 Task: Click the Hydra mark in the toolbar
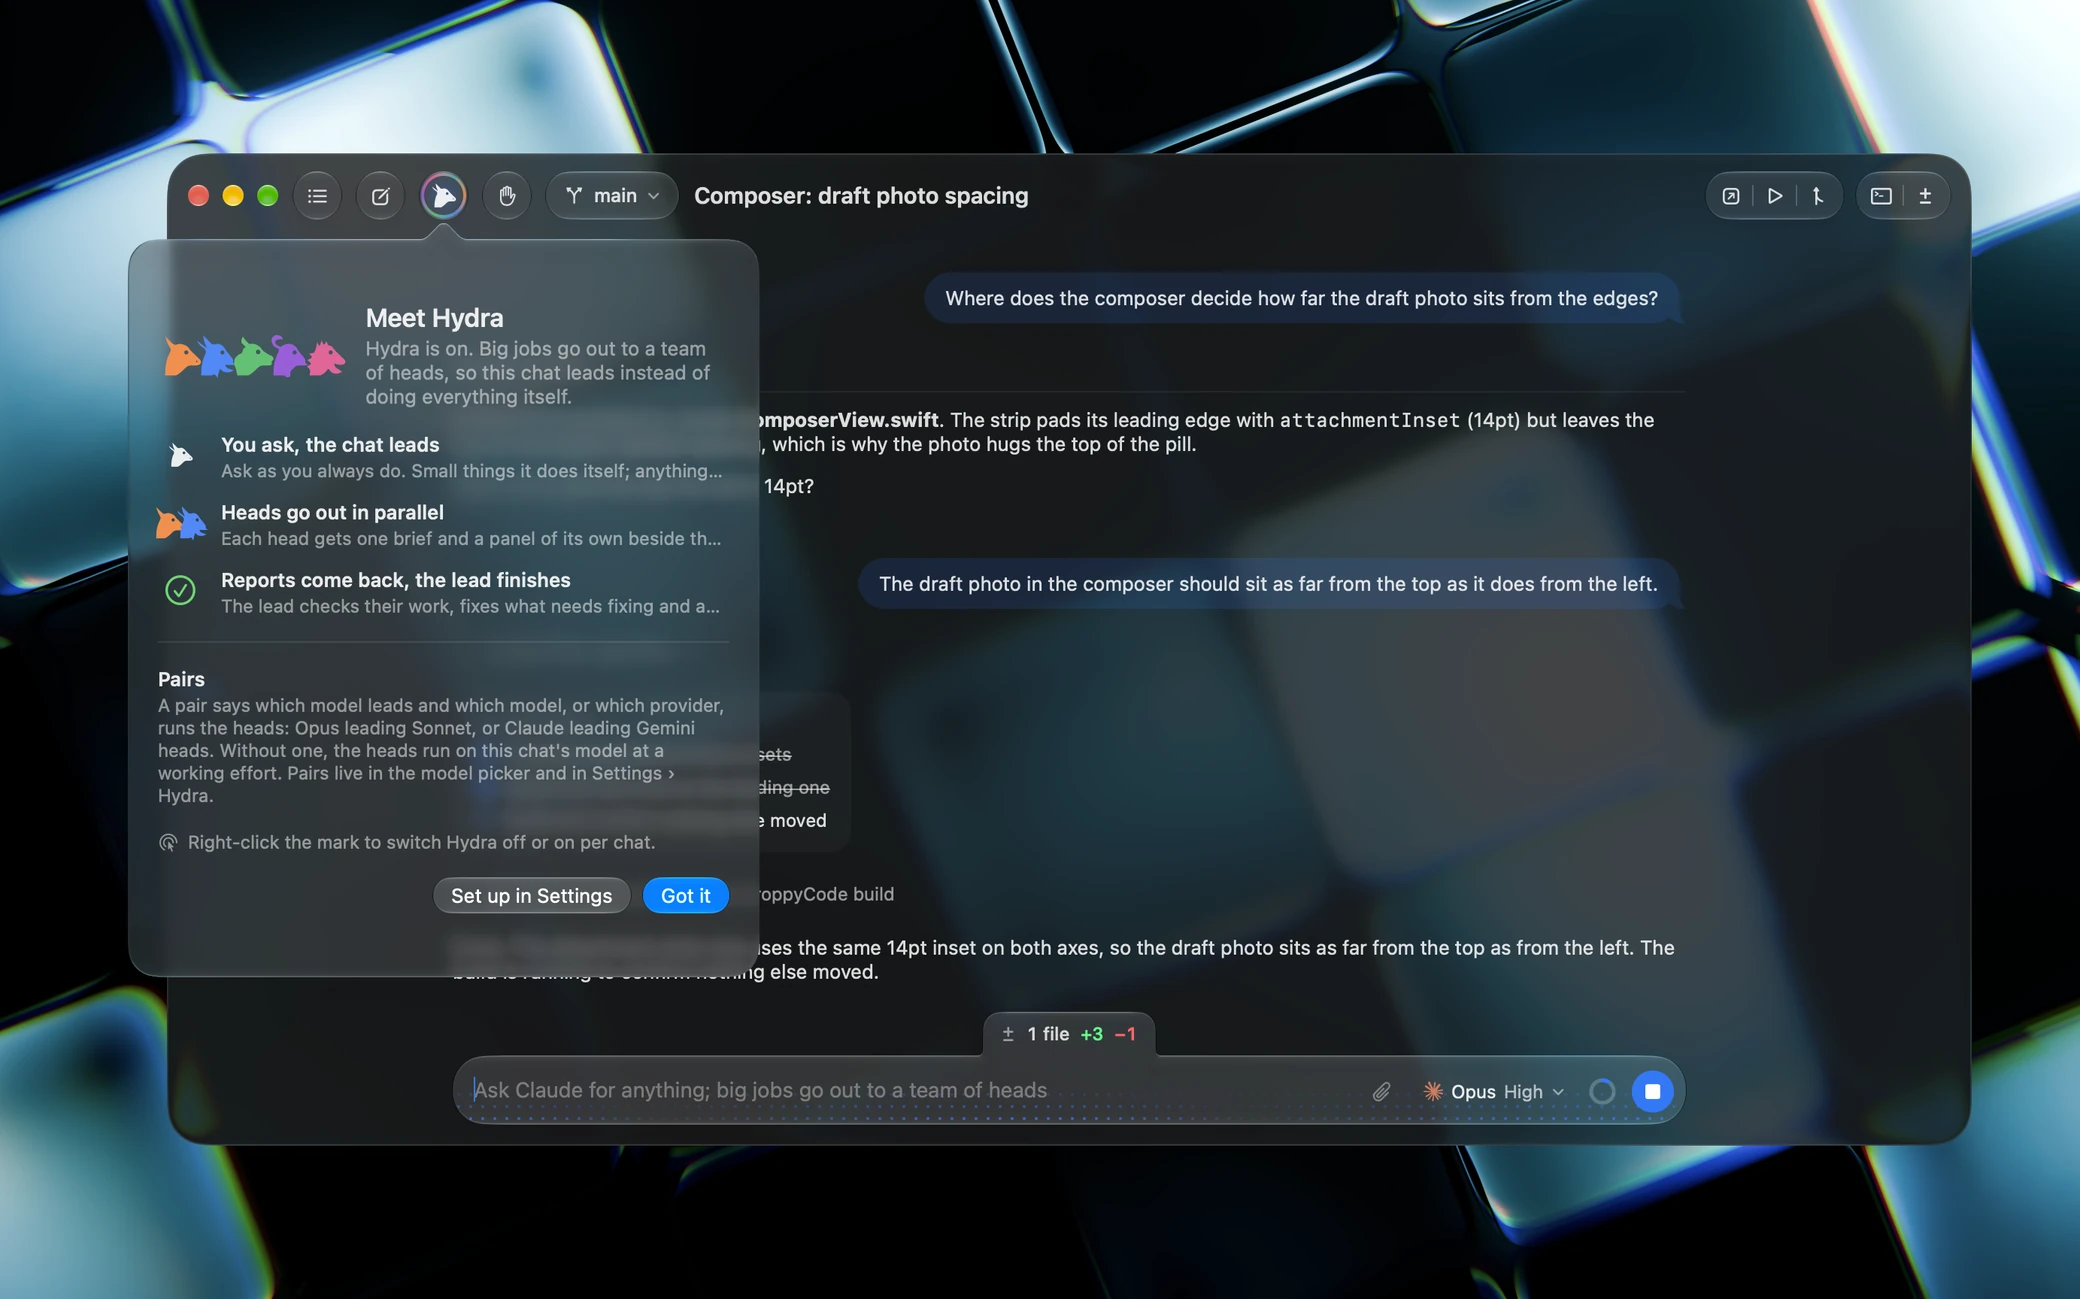pyautogui.click(x=443, y=196)
